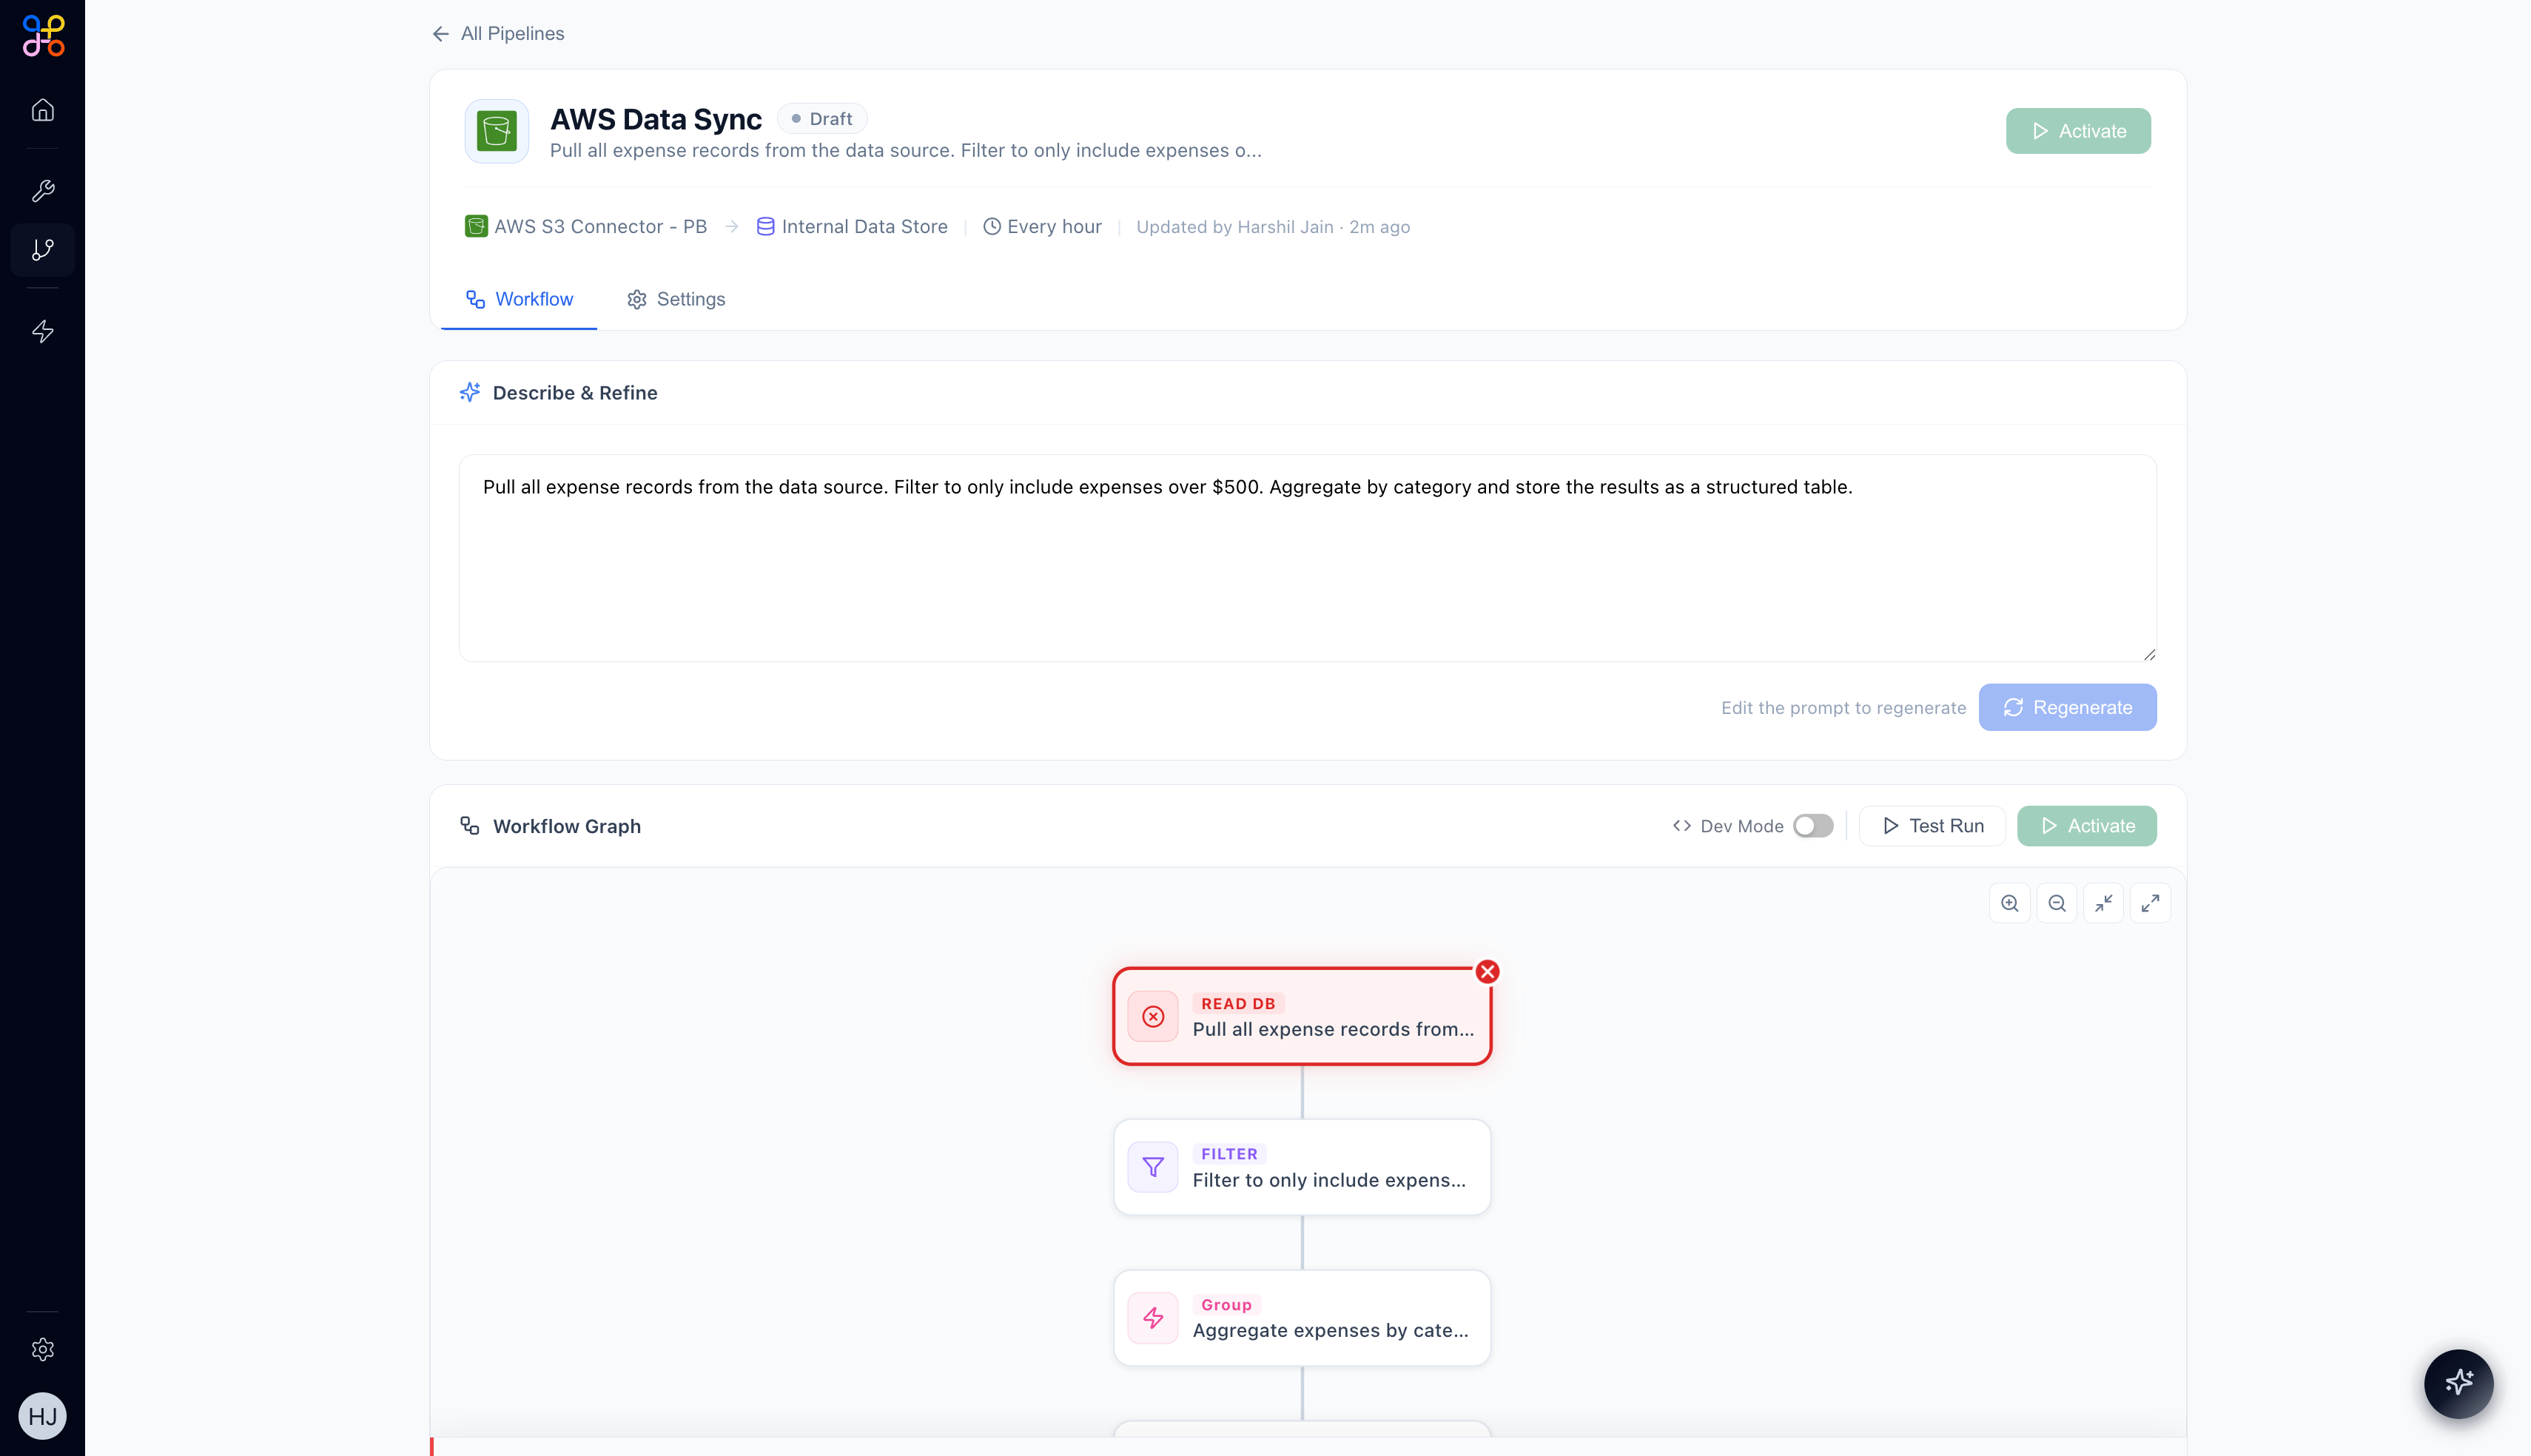This screenshot has width=2531, height=1456.
Task: Select the pipelines branch sidebar icon
Action: [x=43, y=249]
